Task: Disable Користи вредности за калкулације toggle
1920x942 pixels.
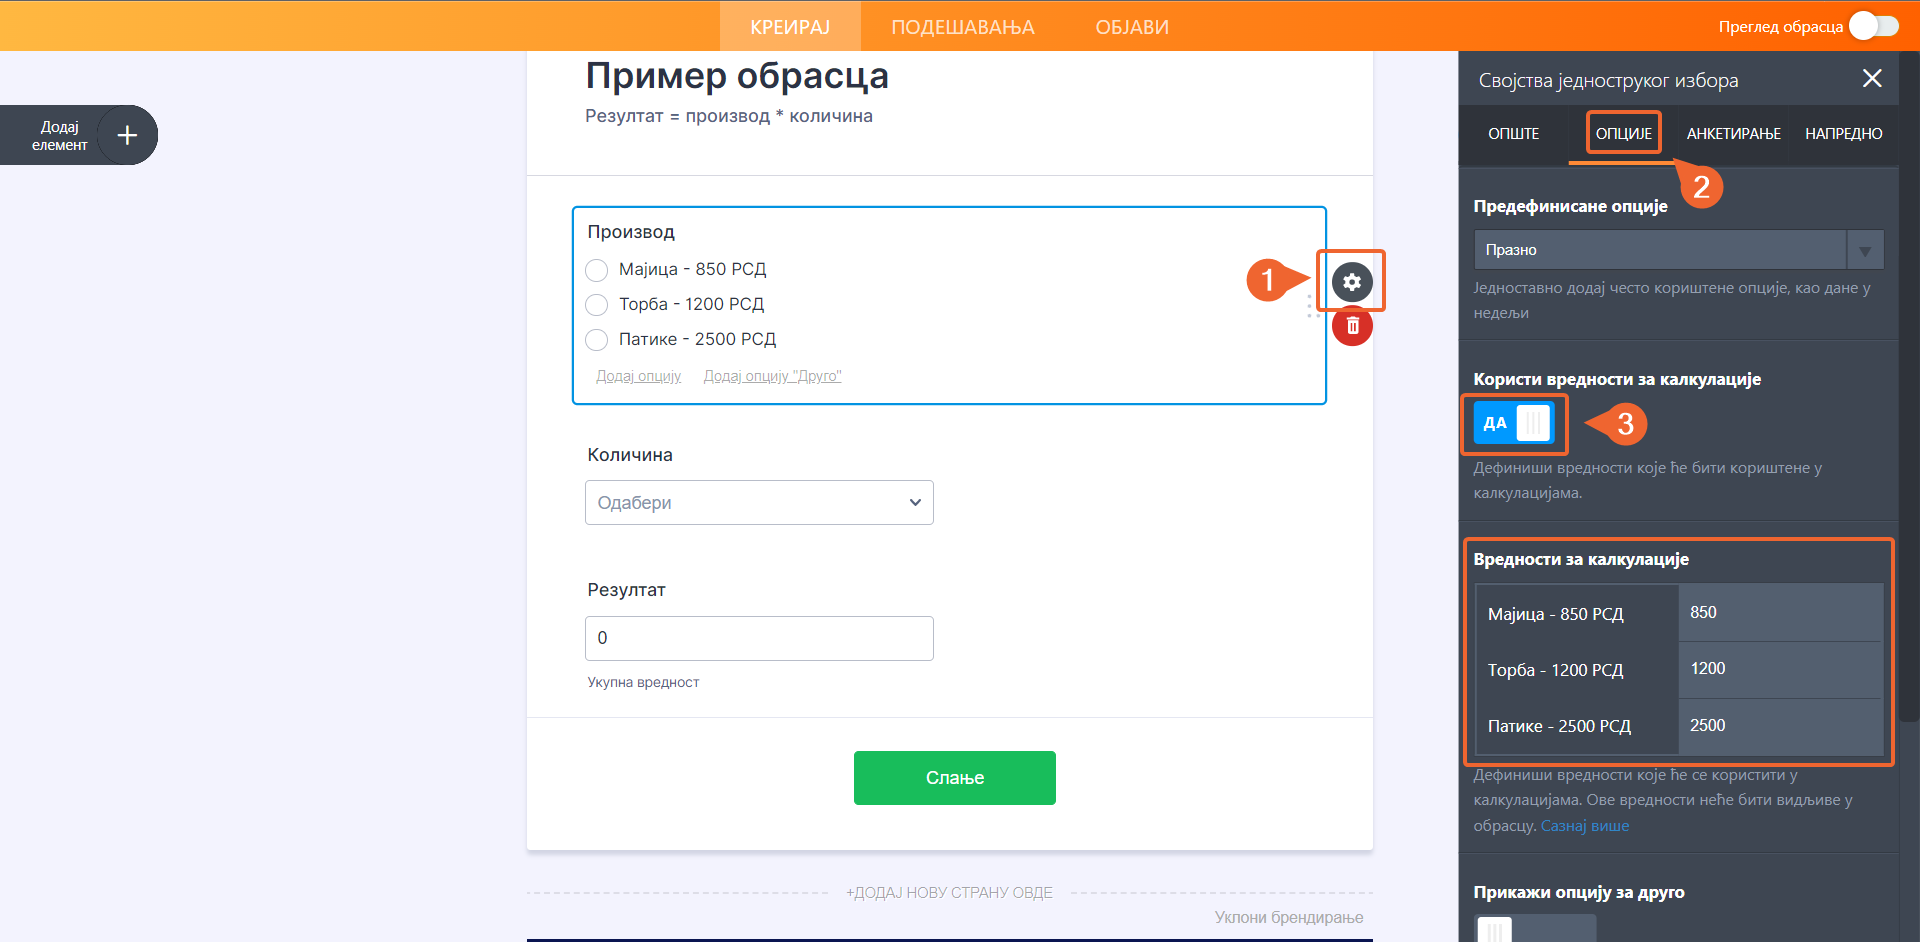Action: [x=1513, y=423]
